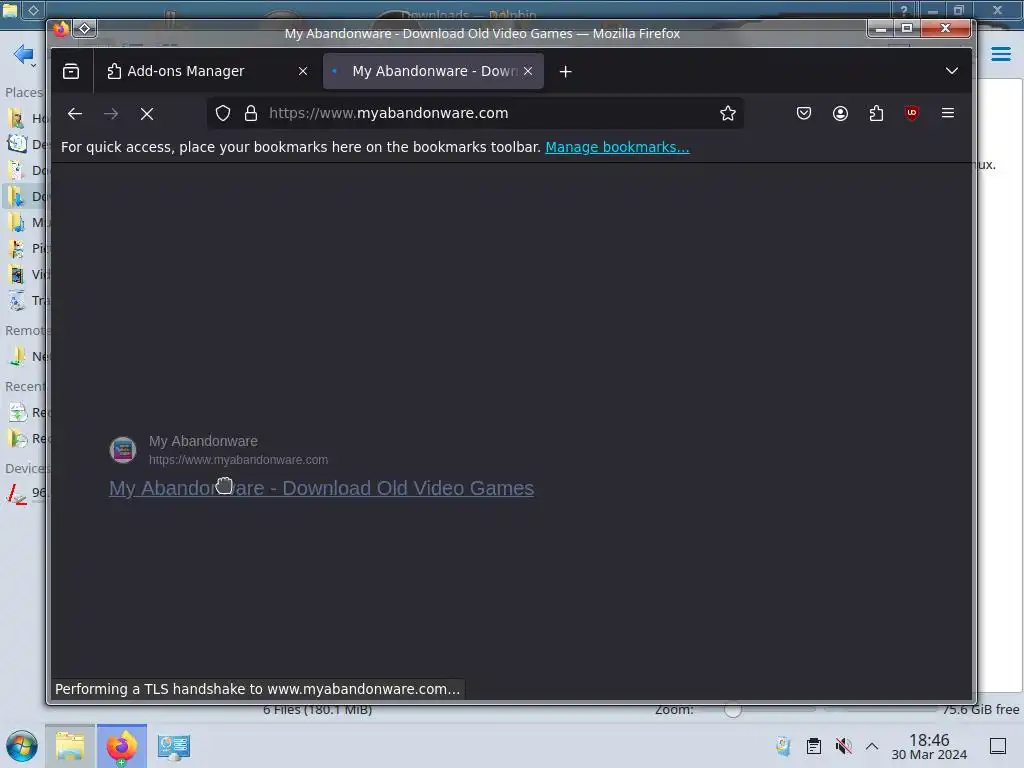Open Dolphin's hamburger menu
This screenshot has height=768, width=1024.
pos(1000,54)
